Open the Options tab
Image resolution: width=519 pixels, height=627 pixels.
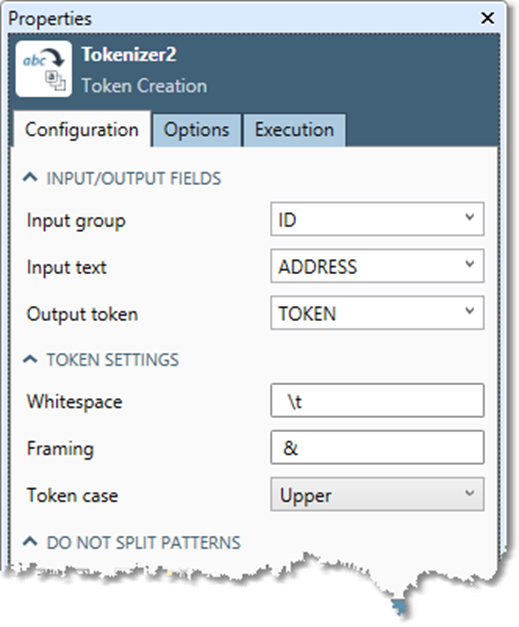196,130
